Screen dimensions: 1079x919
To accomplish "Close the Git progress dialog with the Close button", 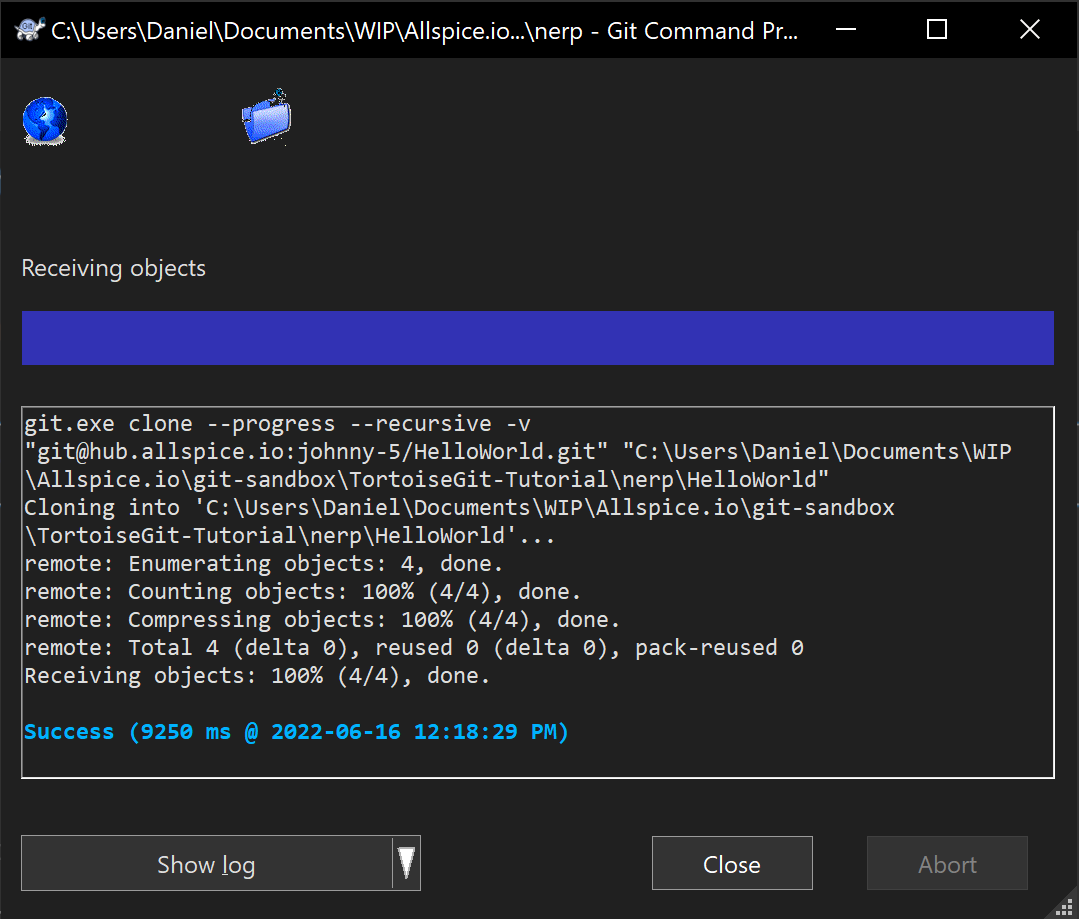I will 732,863.
